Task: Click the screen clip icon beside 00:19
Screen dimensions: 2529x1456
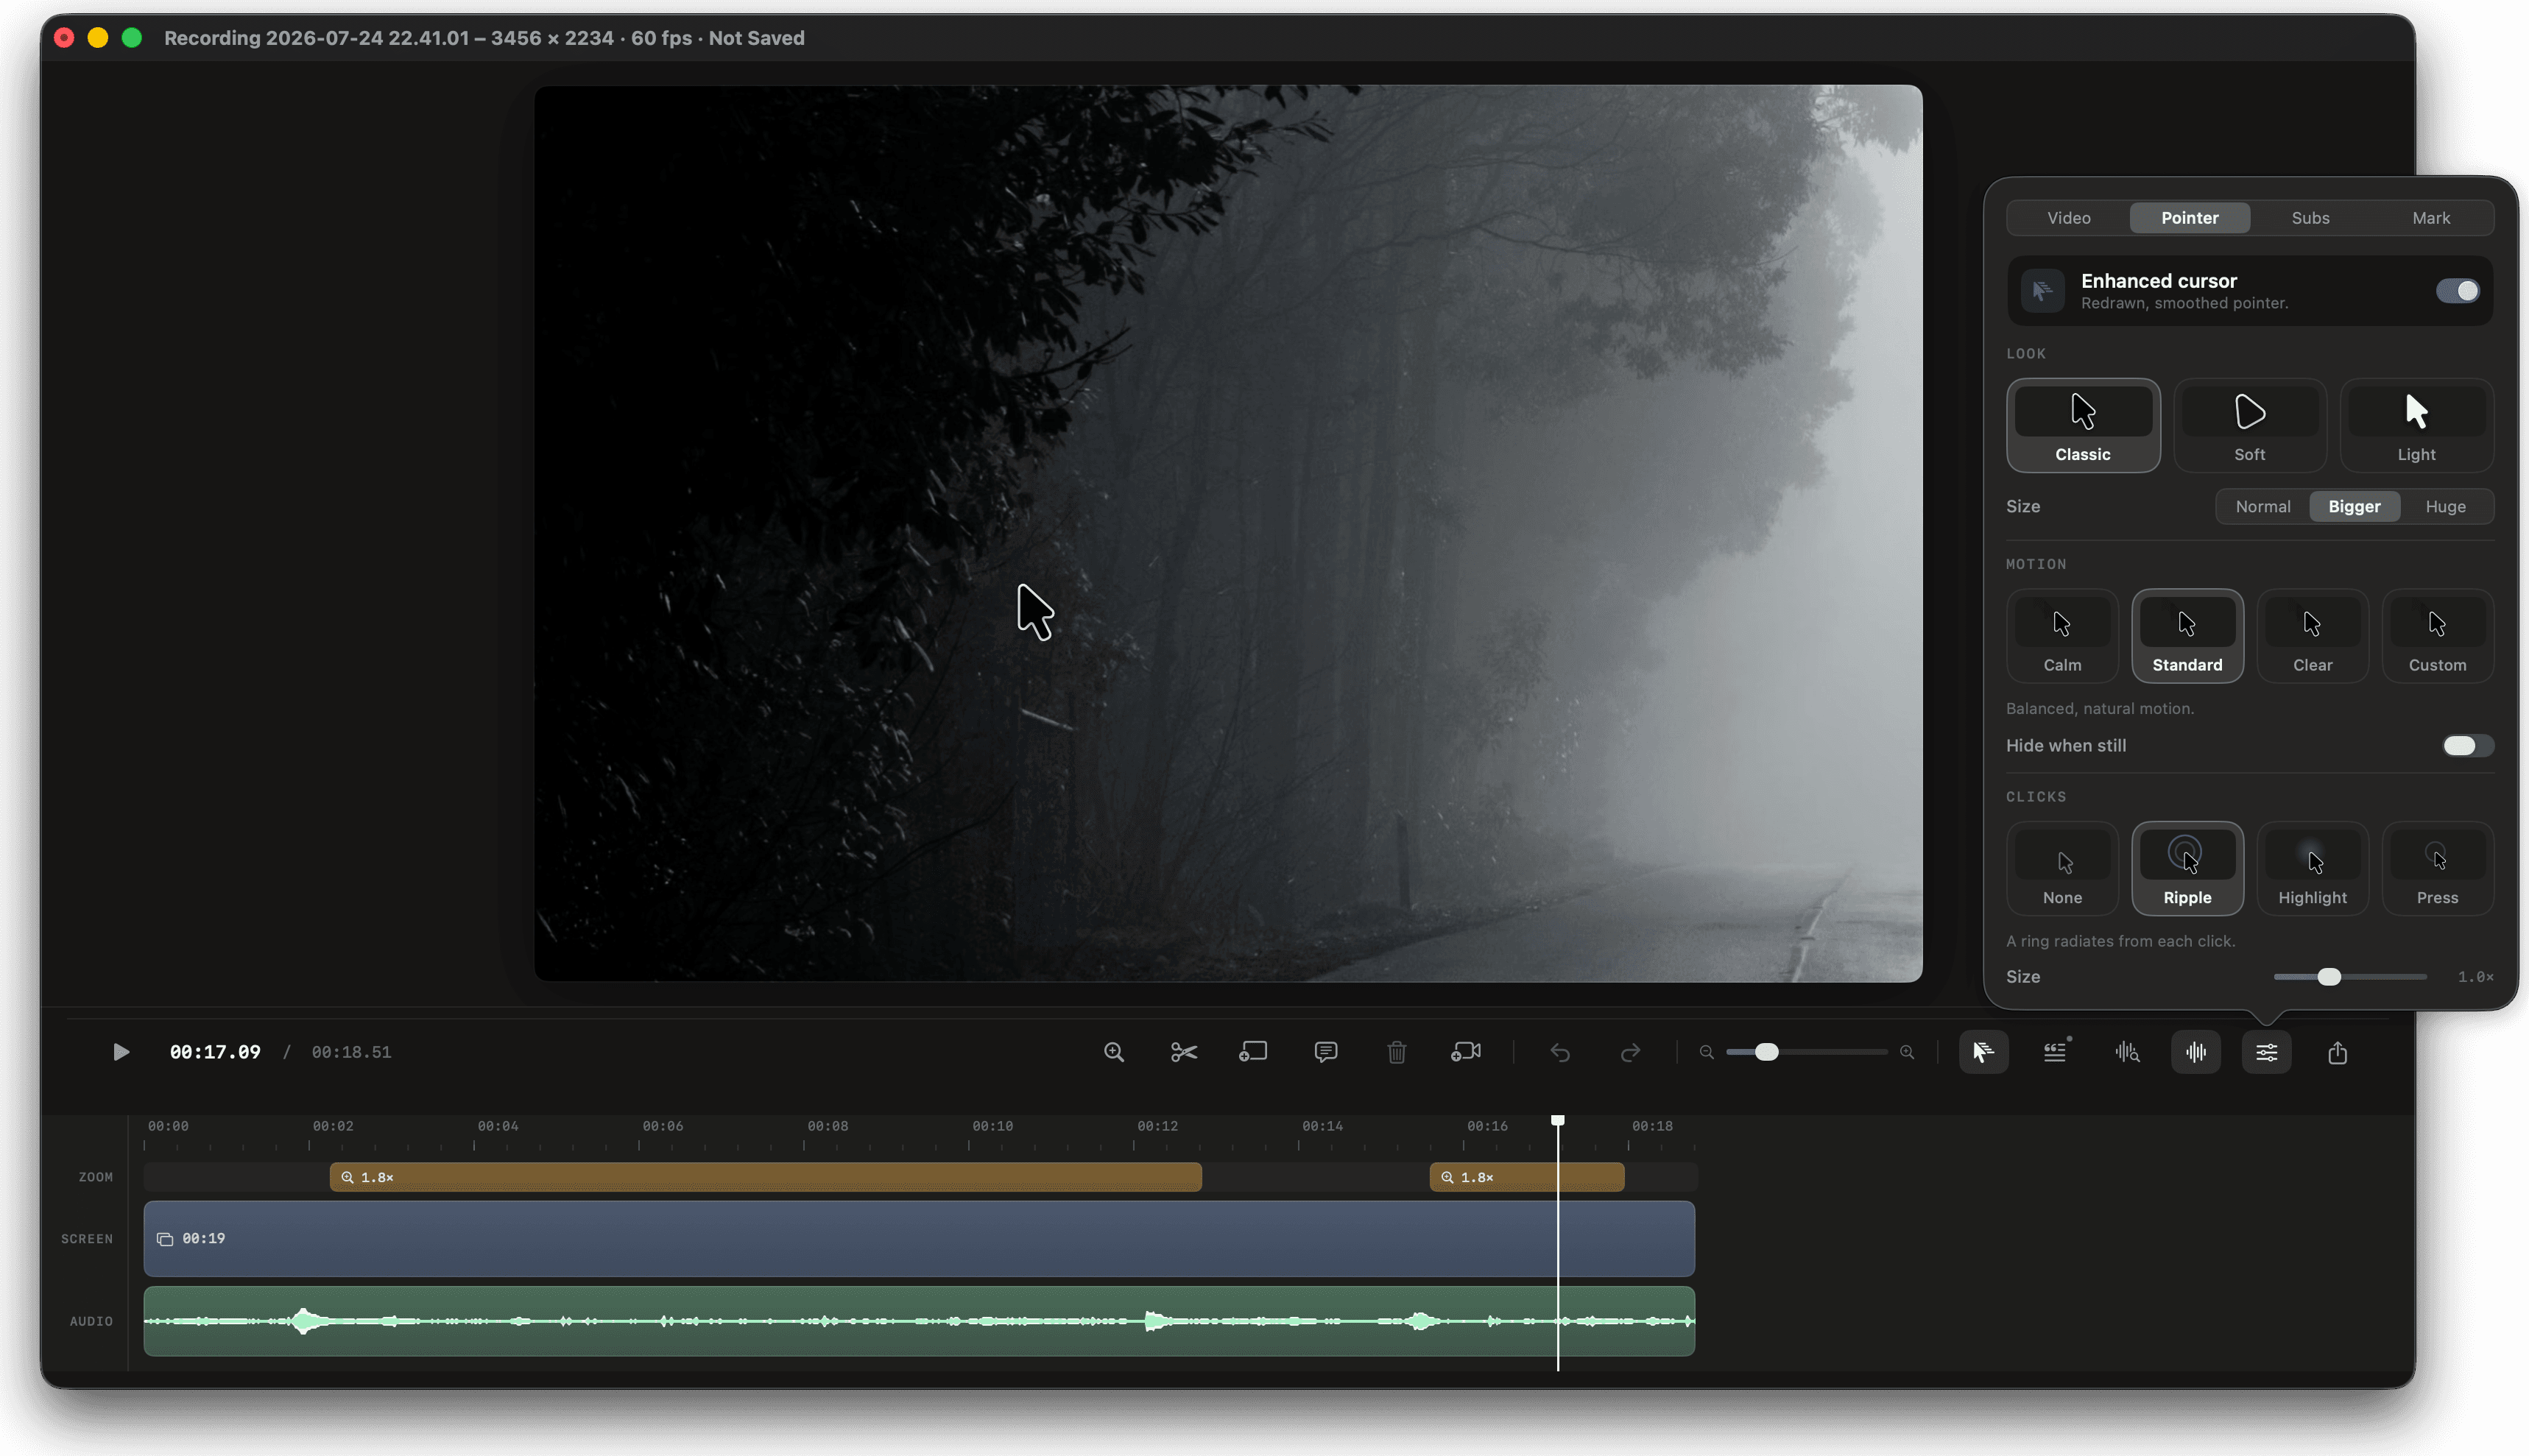Action: click(165, 1239)
